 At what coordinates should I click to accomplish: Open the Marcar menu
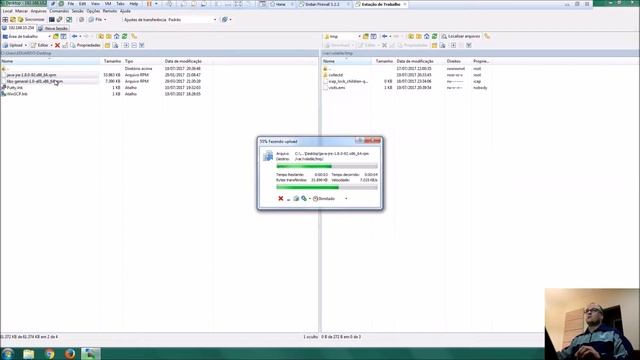click(21, 11)
